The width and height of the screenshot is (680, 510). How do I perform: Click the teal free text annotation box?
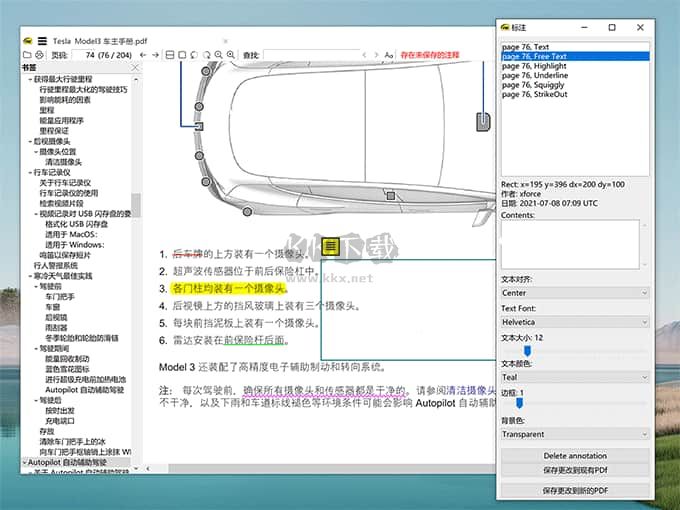[x=408, y=310]
